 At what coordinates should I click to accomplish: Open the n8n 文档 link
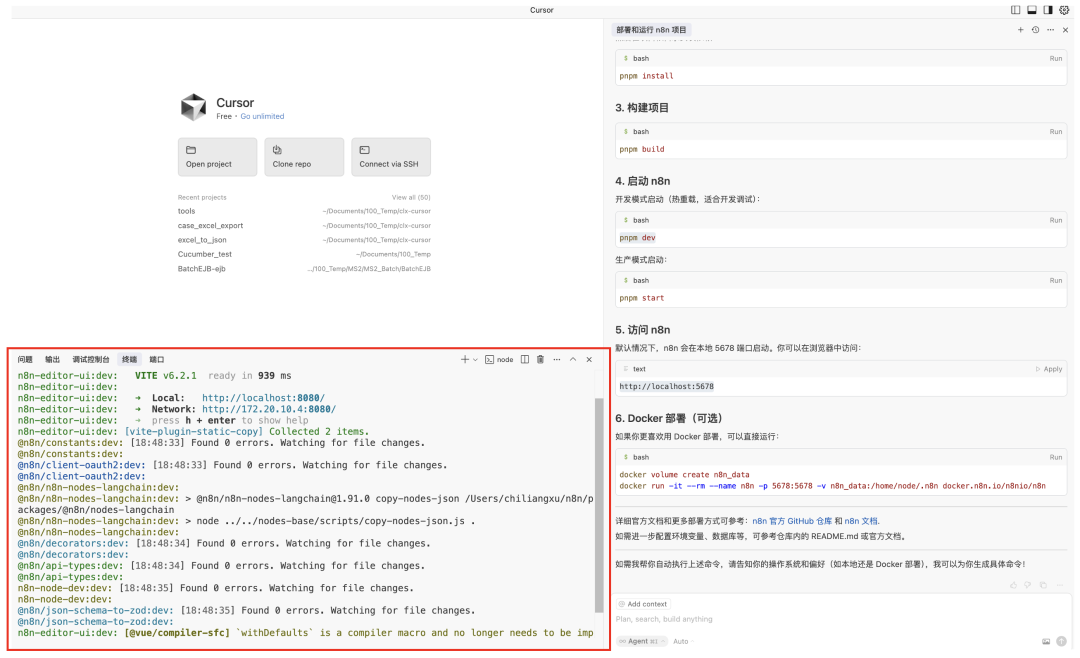click(x=862, y=522)
